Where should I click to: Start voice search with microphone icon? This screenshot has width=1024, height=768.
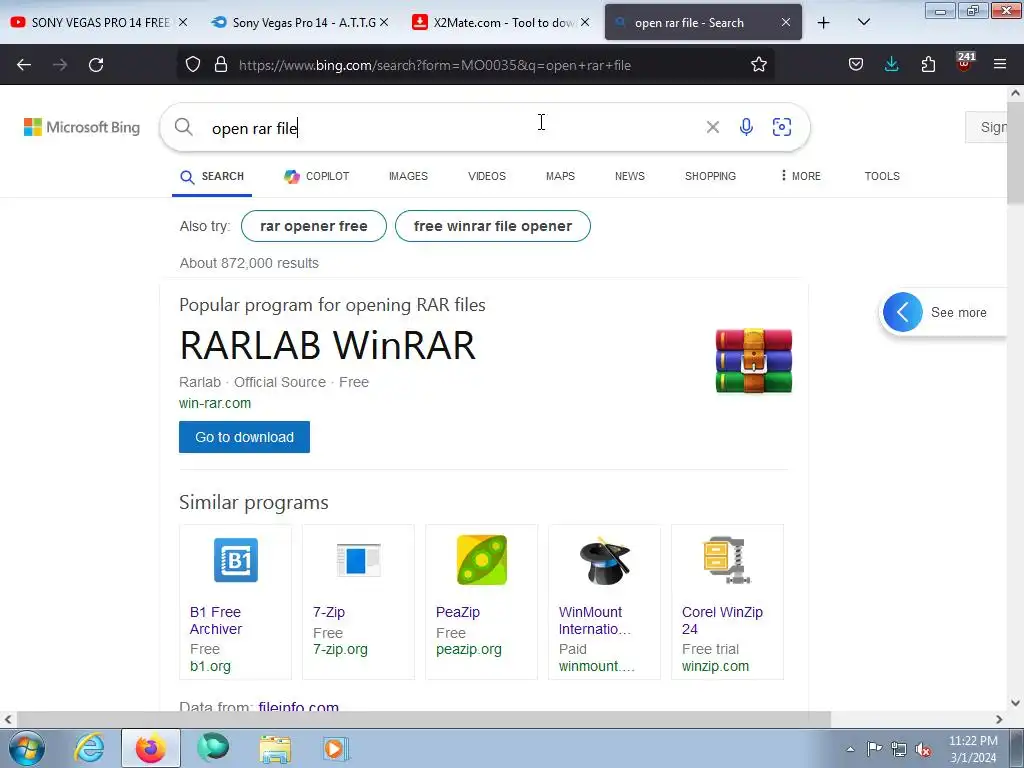click(746, 127)
